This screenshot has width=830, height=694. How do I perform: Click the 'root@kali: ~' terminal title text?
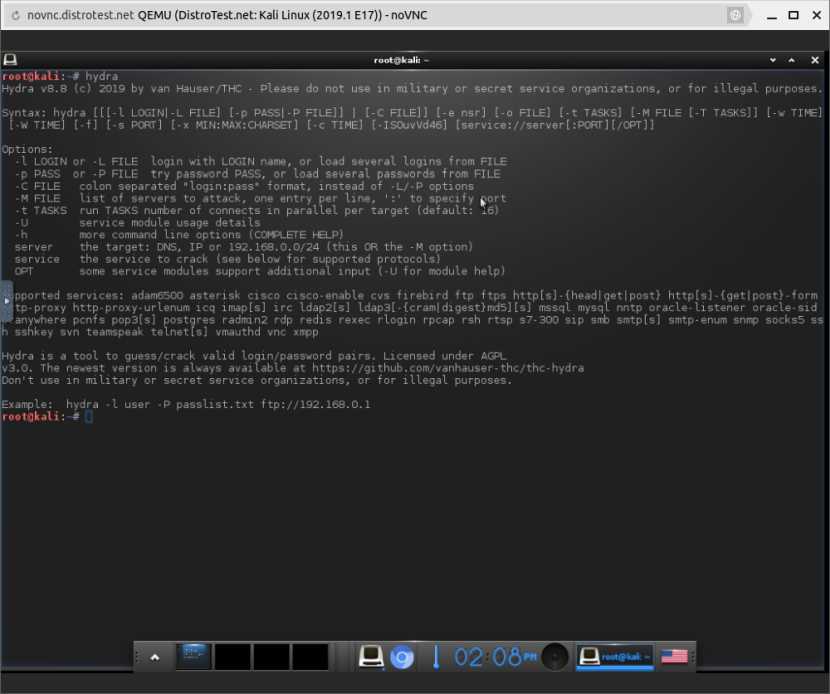[x=401, y=60]
